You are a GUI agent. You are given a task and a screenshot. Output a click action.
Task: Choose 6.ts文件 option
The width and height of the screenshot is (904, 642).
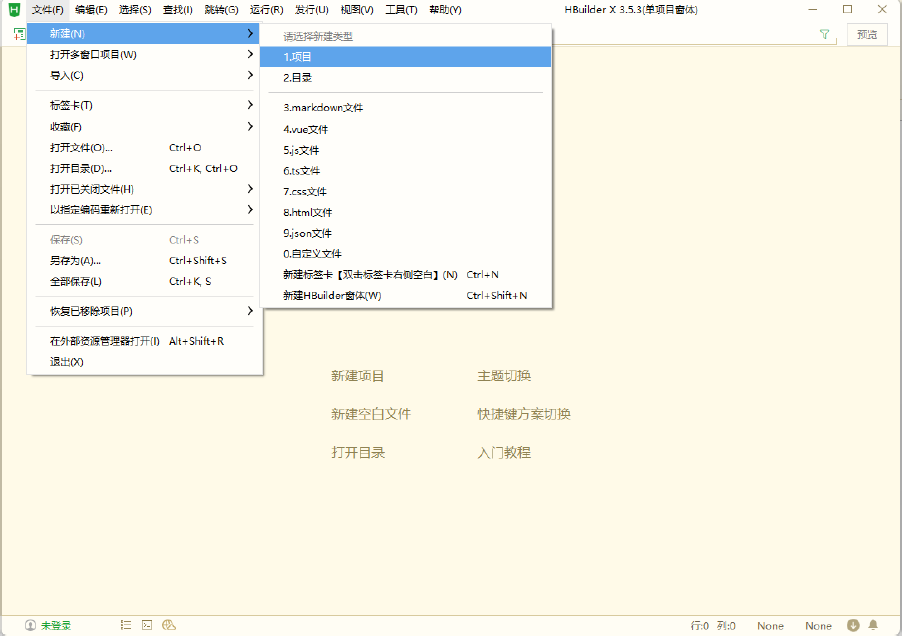[406, 171]
